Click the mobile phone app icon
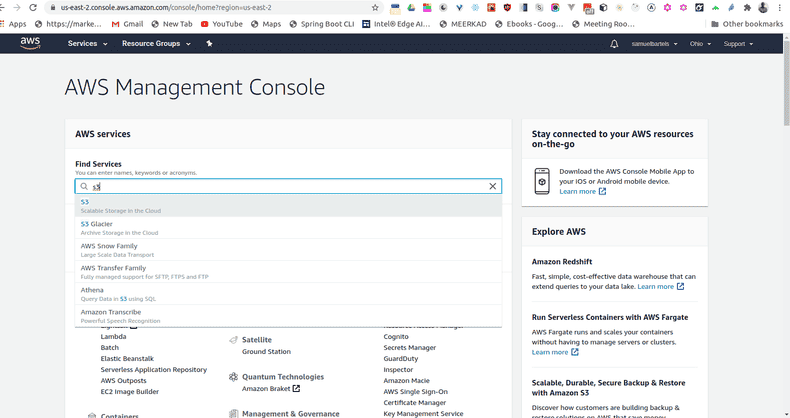Viewport: 790px width, 418px height. (542, 181)
